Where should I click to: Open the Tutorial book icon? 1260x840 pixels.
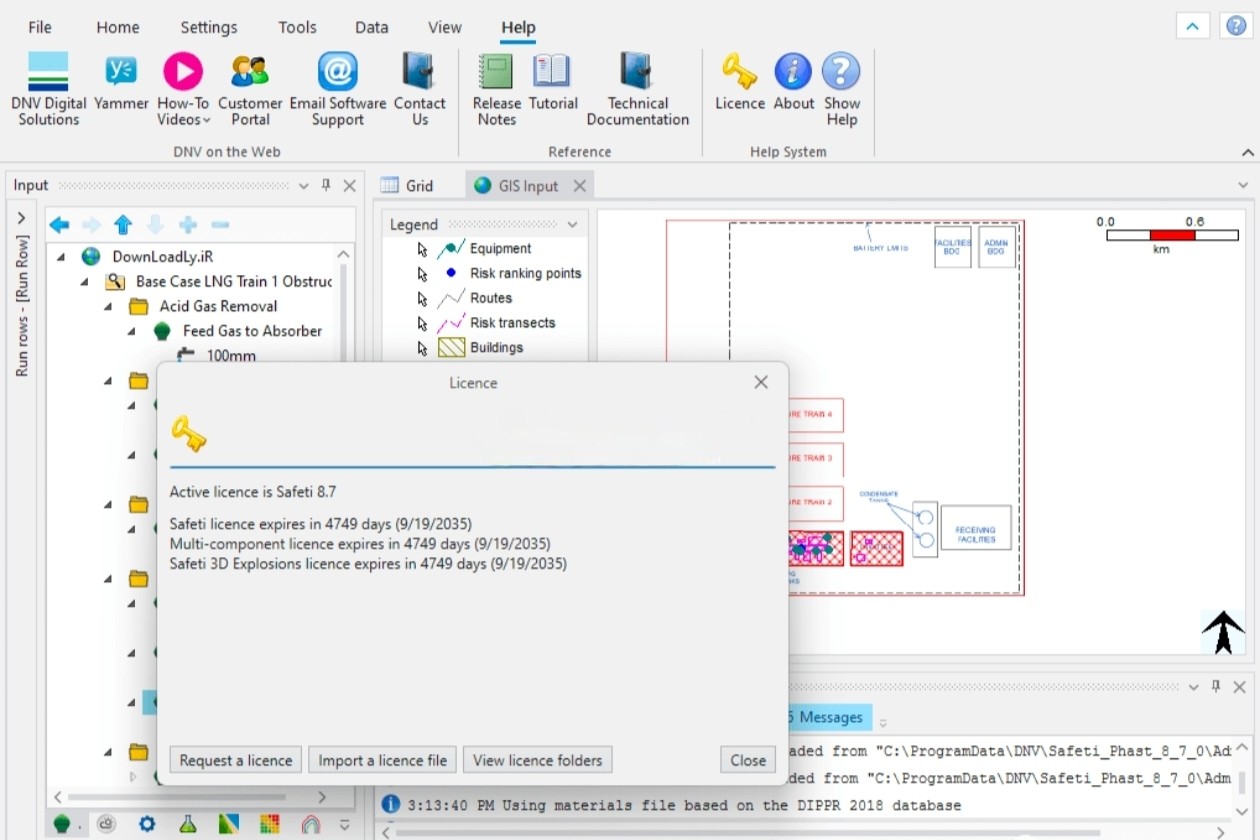[x=552, y=71]
